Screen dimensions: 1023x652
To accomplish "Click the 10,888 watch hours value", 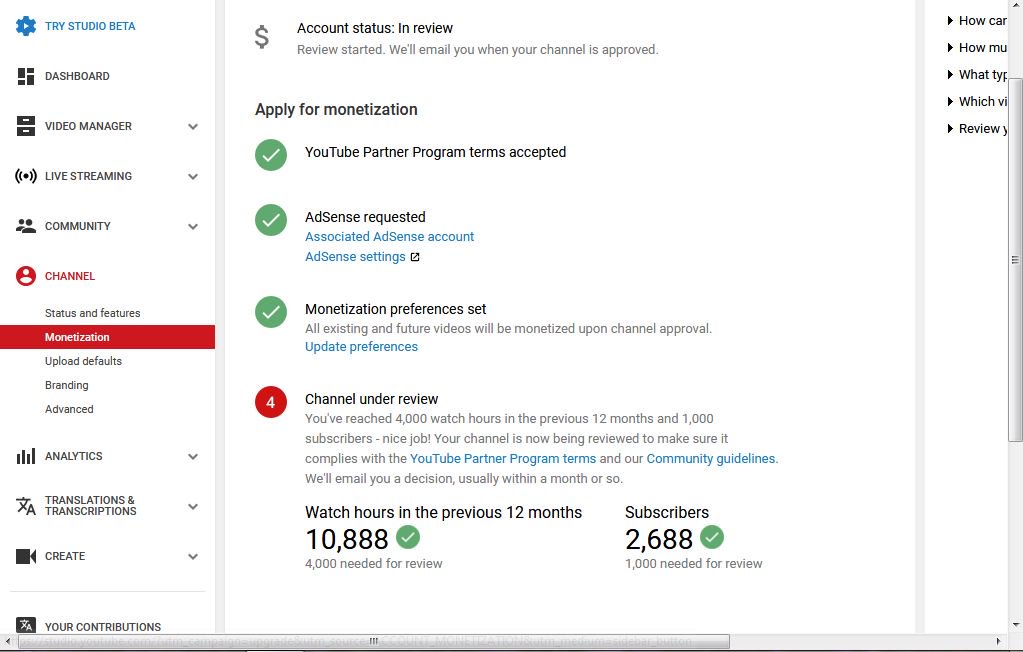I will tap(347, 539).
